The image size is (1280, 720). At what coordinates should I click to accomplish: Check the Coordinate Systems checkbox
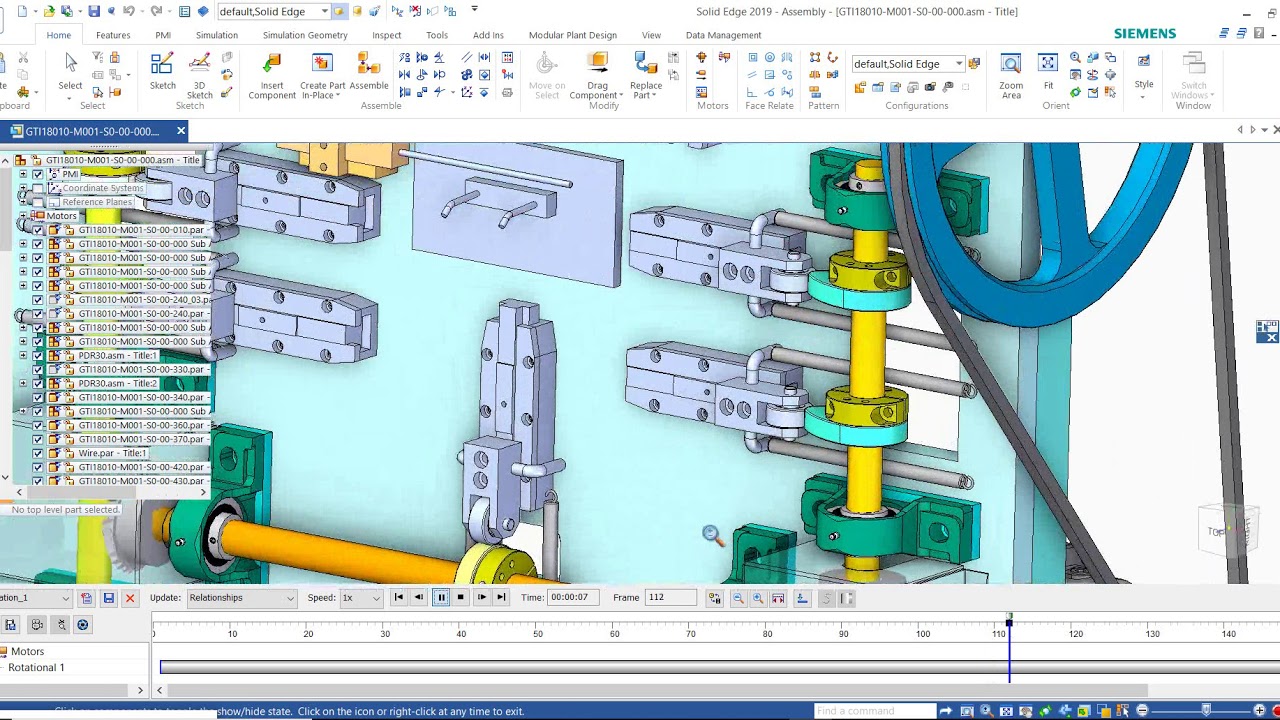click(38, 188)
